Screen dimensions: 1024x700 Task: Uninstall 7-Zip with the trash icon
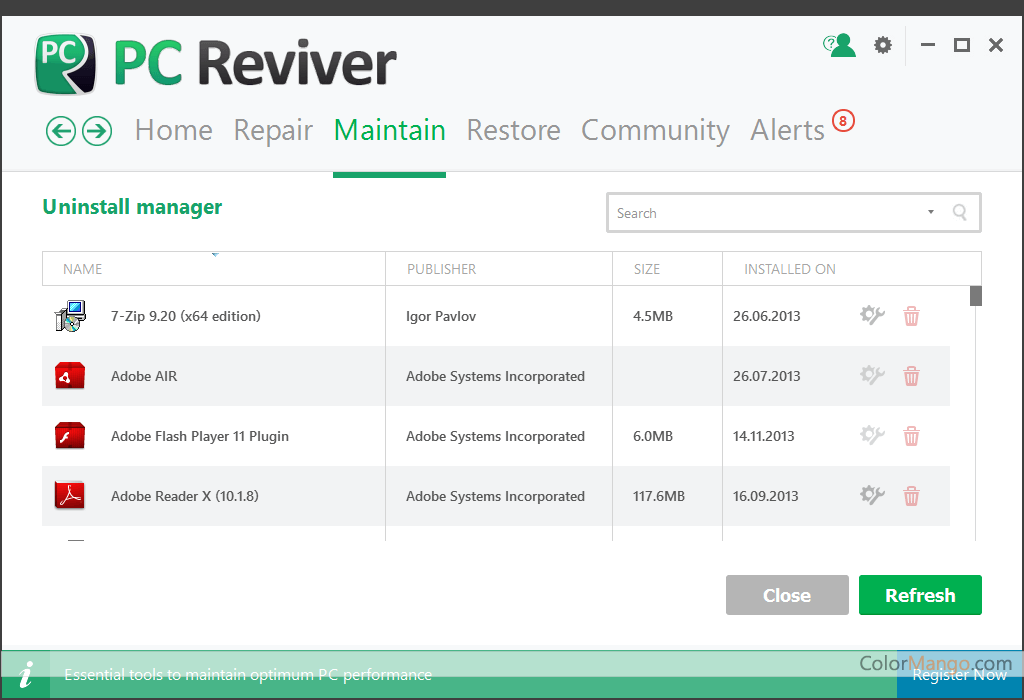911,316
